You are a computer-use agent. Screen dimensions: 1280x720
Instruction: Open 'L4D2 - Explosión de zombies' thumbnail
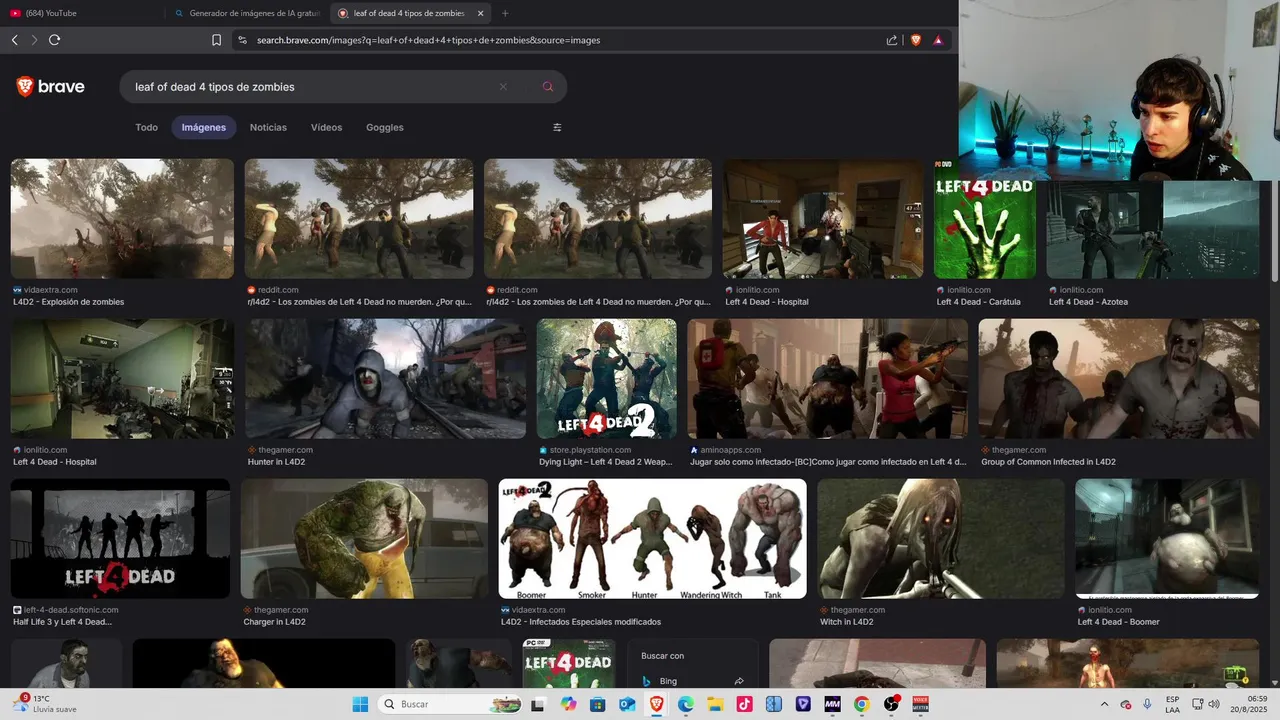[122, 218]
